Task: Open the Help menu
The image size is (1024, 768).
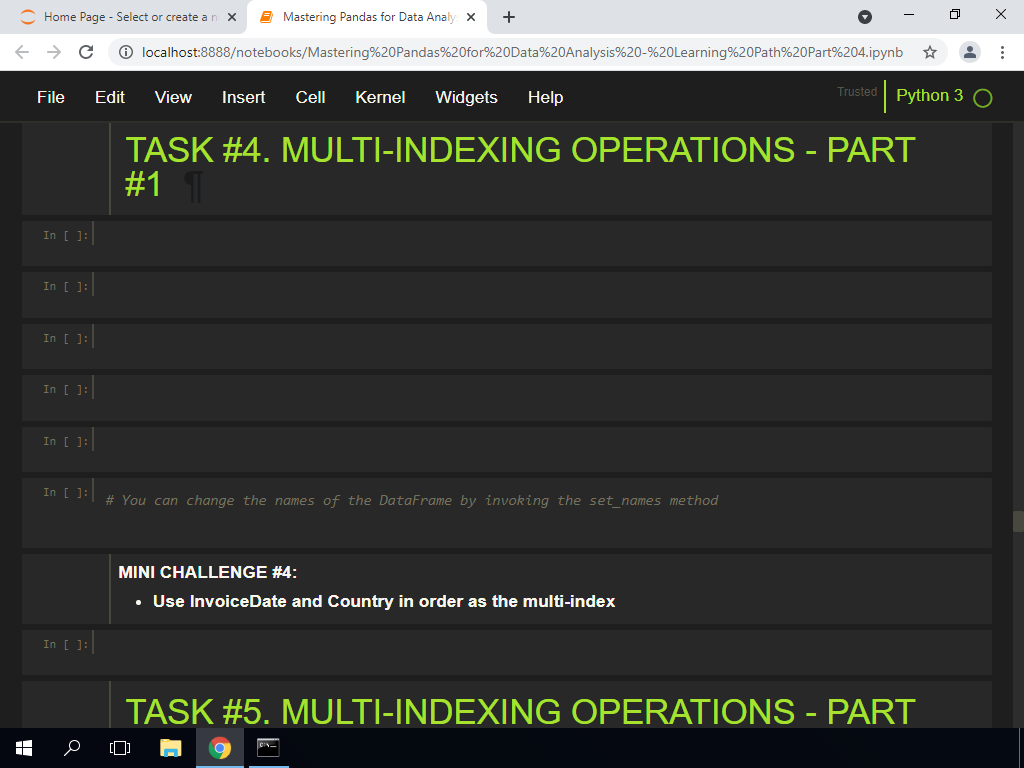Action: (545, 97)
